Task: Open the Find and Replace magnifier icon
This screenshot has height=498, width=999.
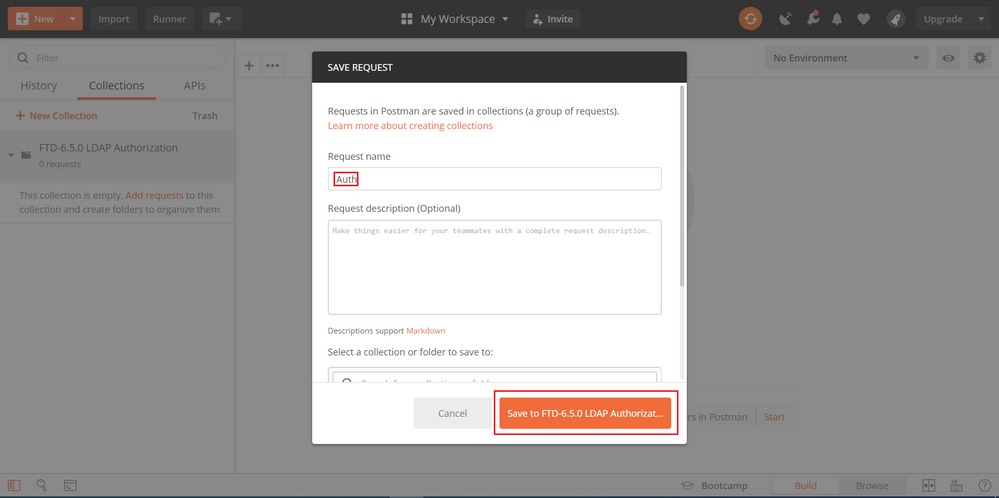Action: point(42,485)
